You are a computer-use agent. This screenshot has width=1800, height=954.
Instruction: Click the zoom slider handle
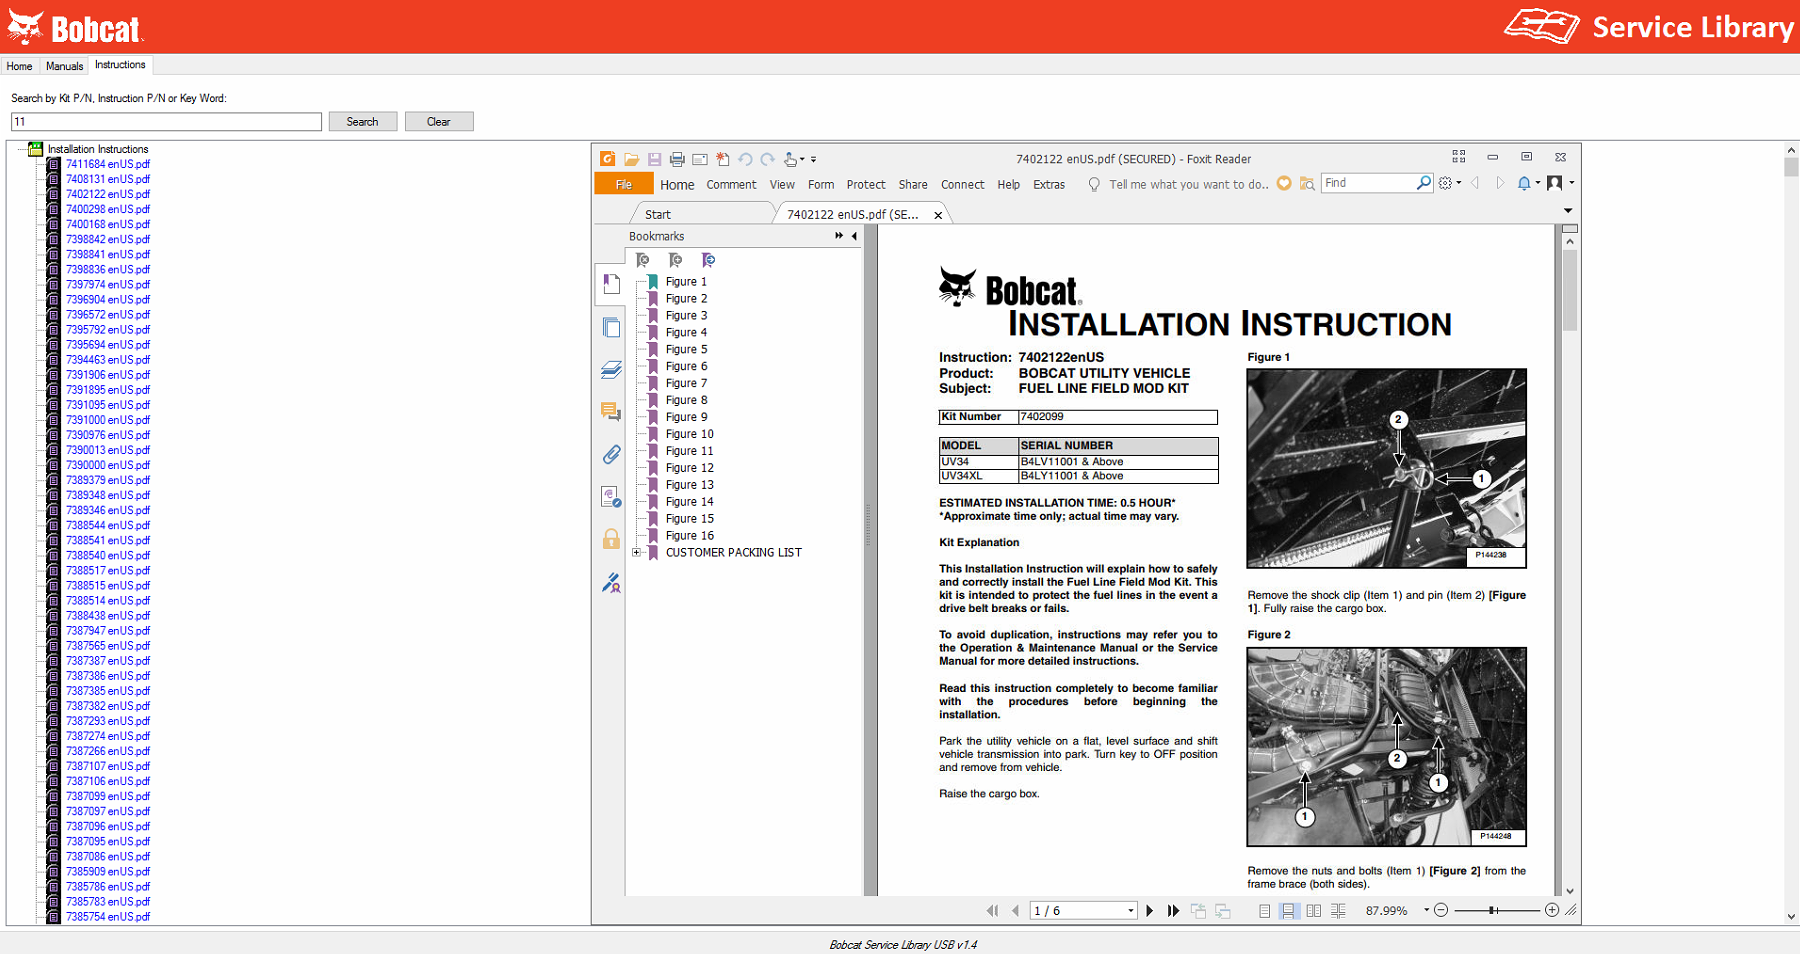click(1492, 910)
